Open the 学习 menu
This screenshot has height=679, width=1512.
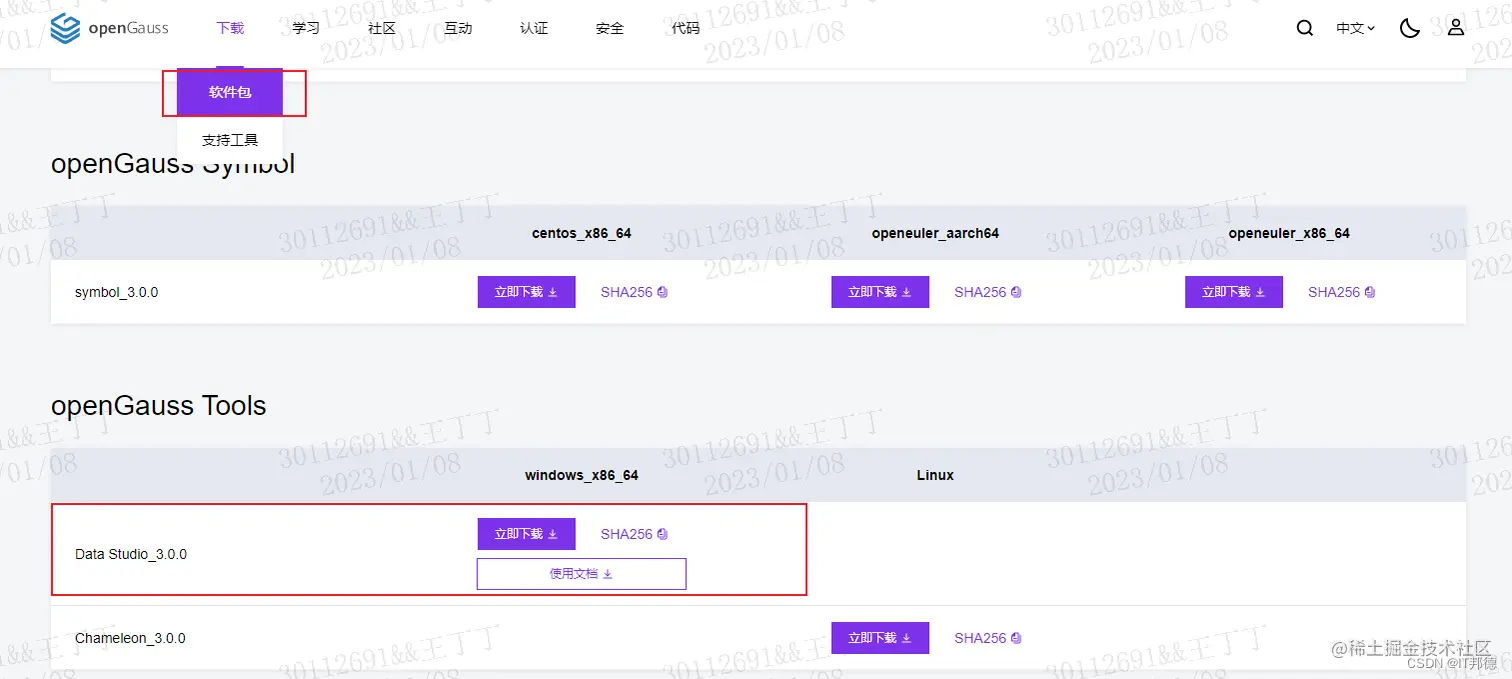point(306,28)
